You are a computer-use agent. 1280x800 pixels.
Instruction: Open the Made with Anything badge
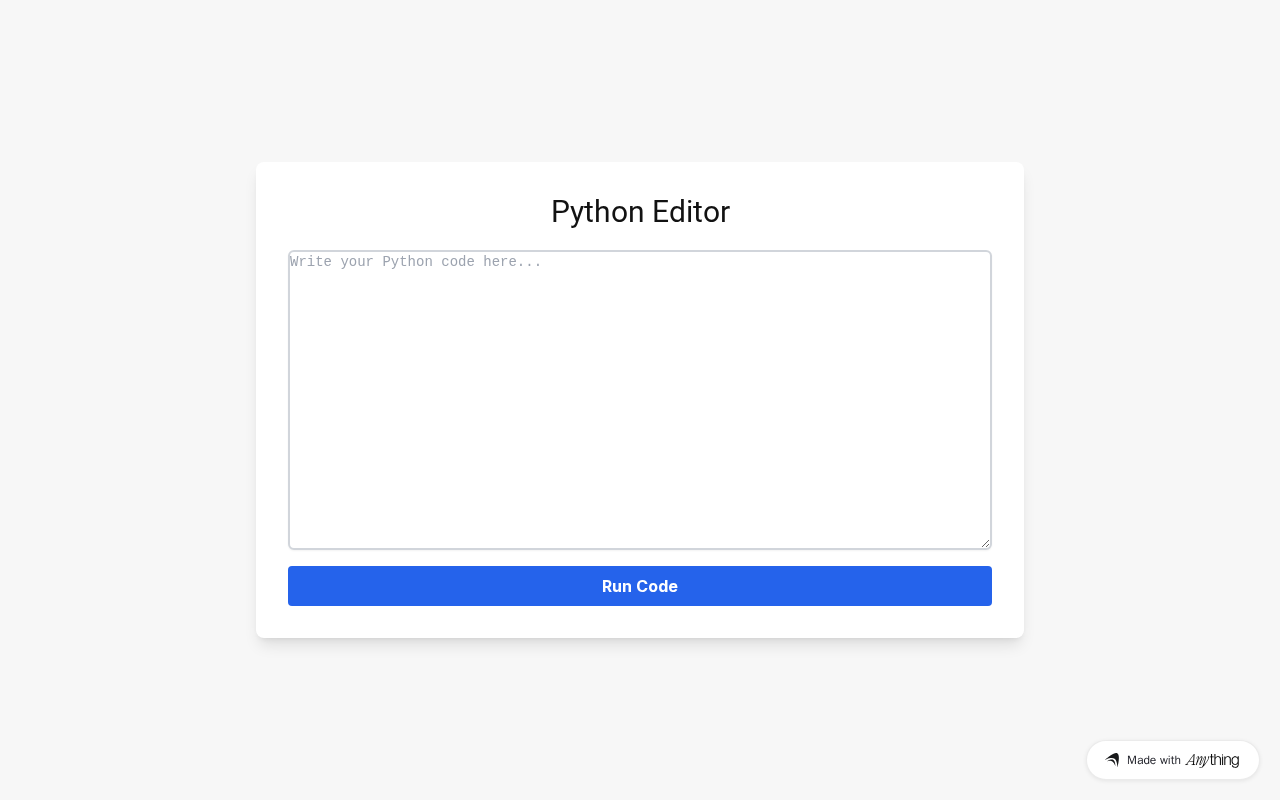tap(1172, 760)
